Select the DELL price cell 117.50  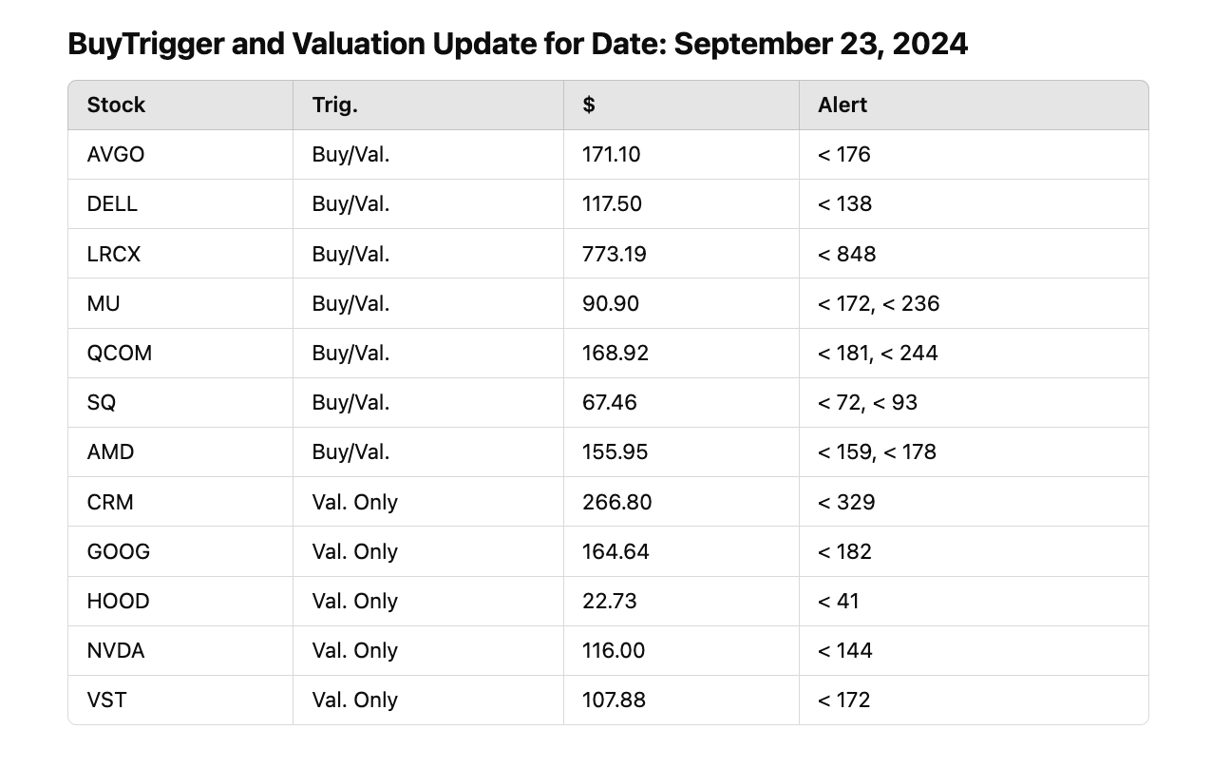[x=611, y=204]
